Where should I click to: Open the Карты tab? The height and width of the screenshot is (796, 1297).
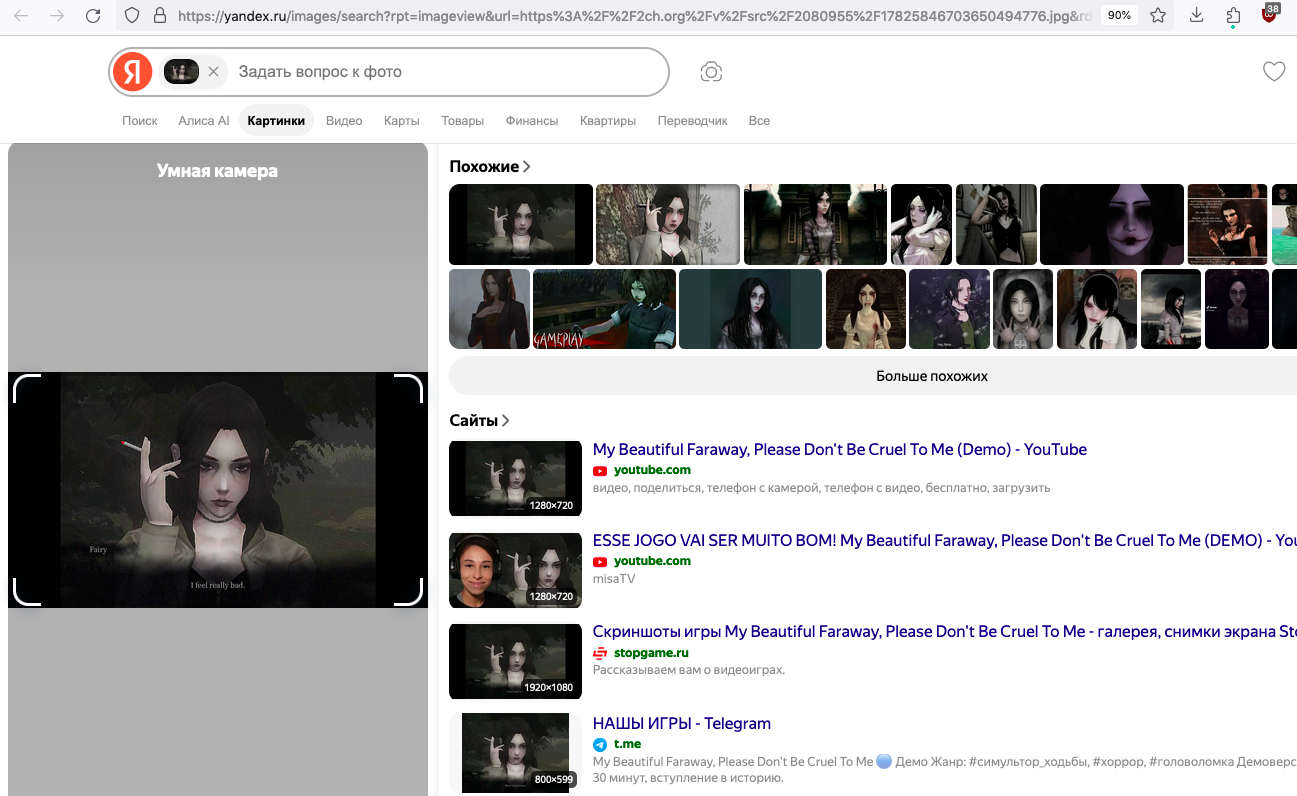point(402,121)
